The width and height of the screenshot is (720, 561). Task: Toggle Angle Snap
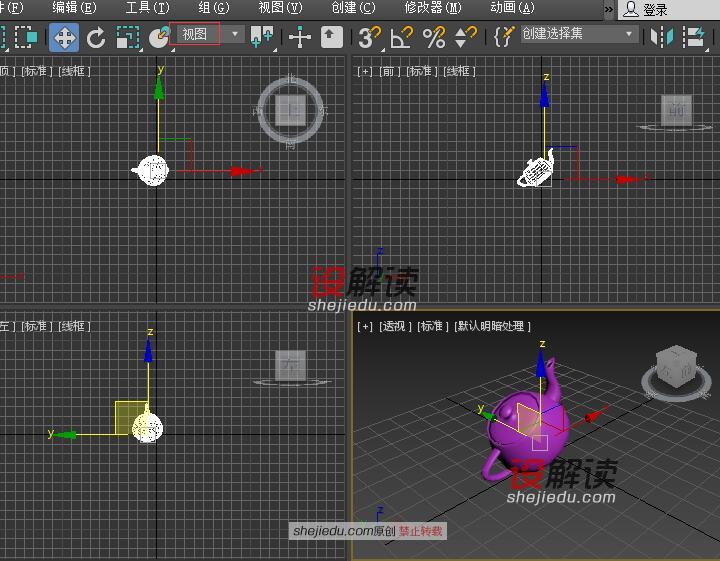(x=402, y=37)
